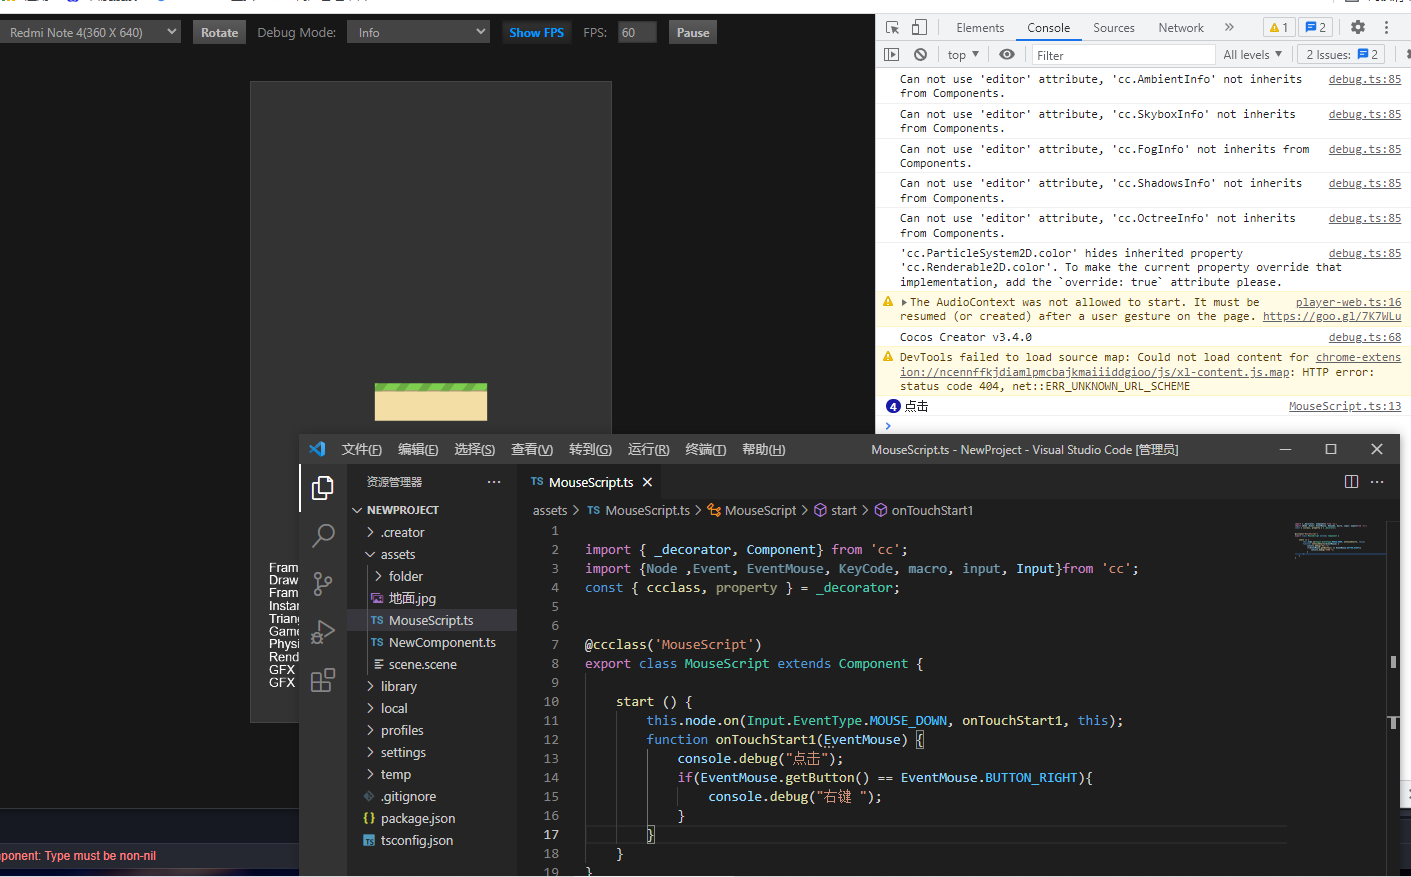
Task: Click DevTools inspect element picker icon
Action: [893, 28]
